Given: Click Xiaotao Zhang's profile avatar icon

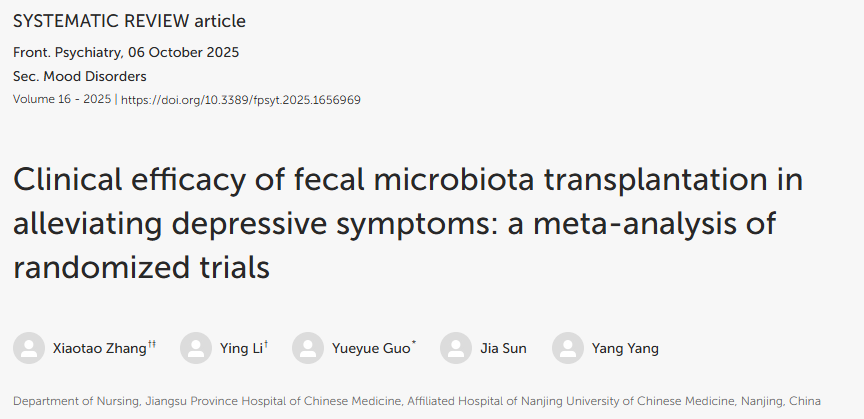Looking at the screenshot, I should click(x=29, y=348).
